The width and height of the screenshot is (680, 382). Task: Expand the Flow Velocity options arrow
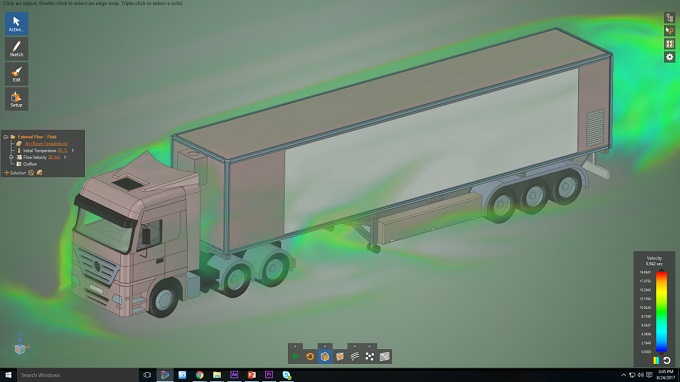[x=65, y=157]
